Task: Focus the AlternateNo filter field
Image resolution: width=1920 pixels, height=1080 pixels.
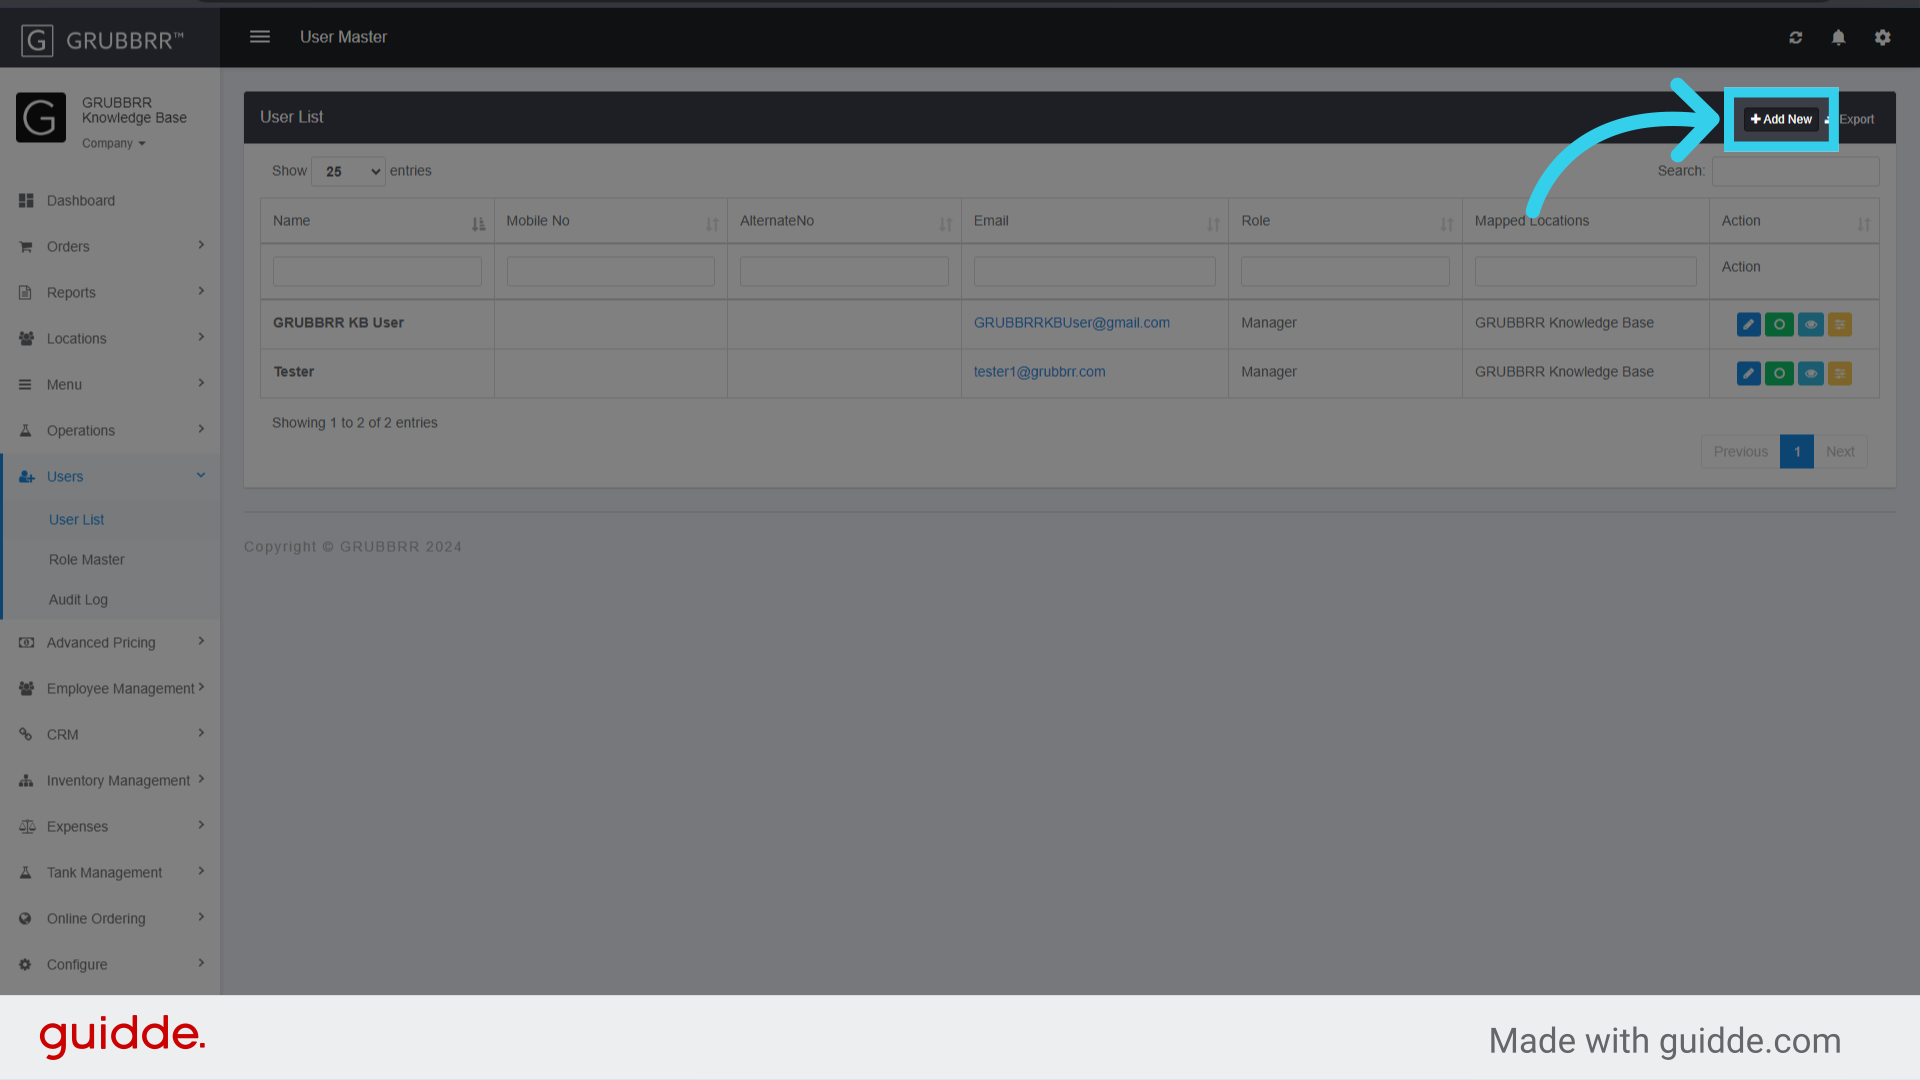Action: (x=844, y=272)
